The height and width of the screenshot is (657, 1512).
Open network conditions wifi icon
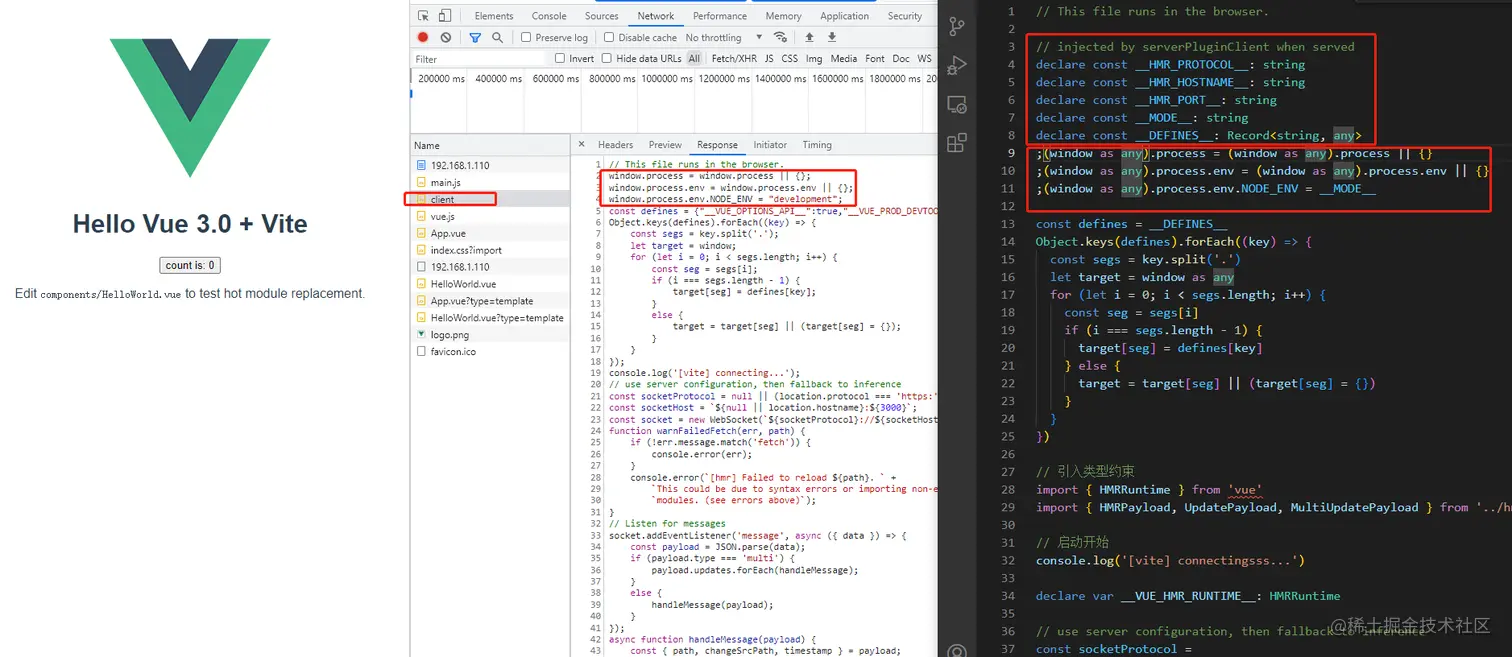780,38
